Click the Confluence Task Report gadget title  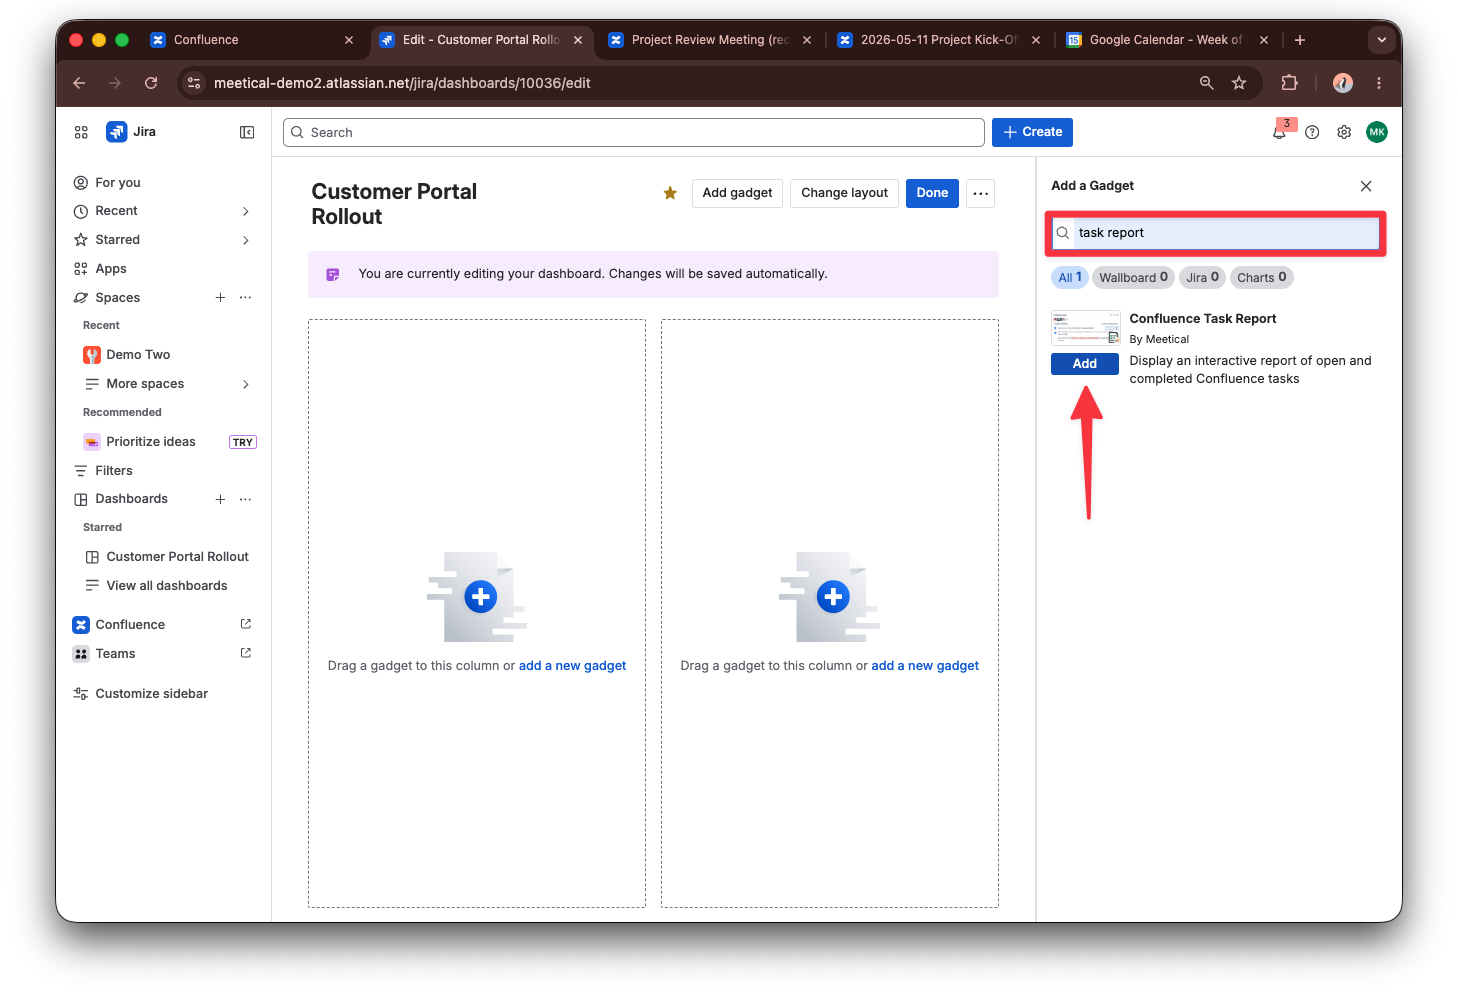pyautogui.click(x=1203, y=319)
